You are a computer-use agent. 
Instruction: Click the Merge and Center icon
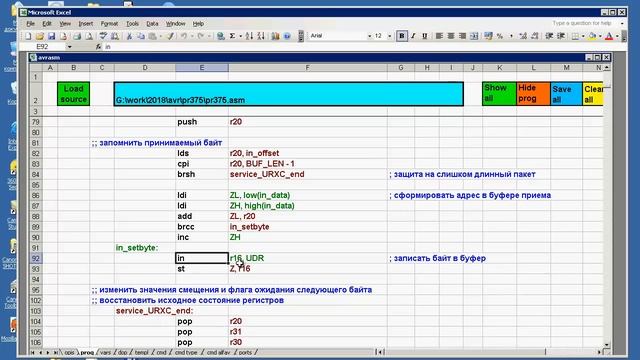pyautogui.click(x=474, y=36)
